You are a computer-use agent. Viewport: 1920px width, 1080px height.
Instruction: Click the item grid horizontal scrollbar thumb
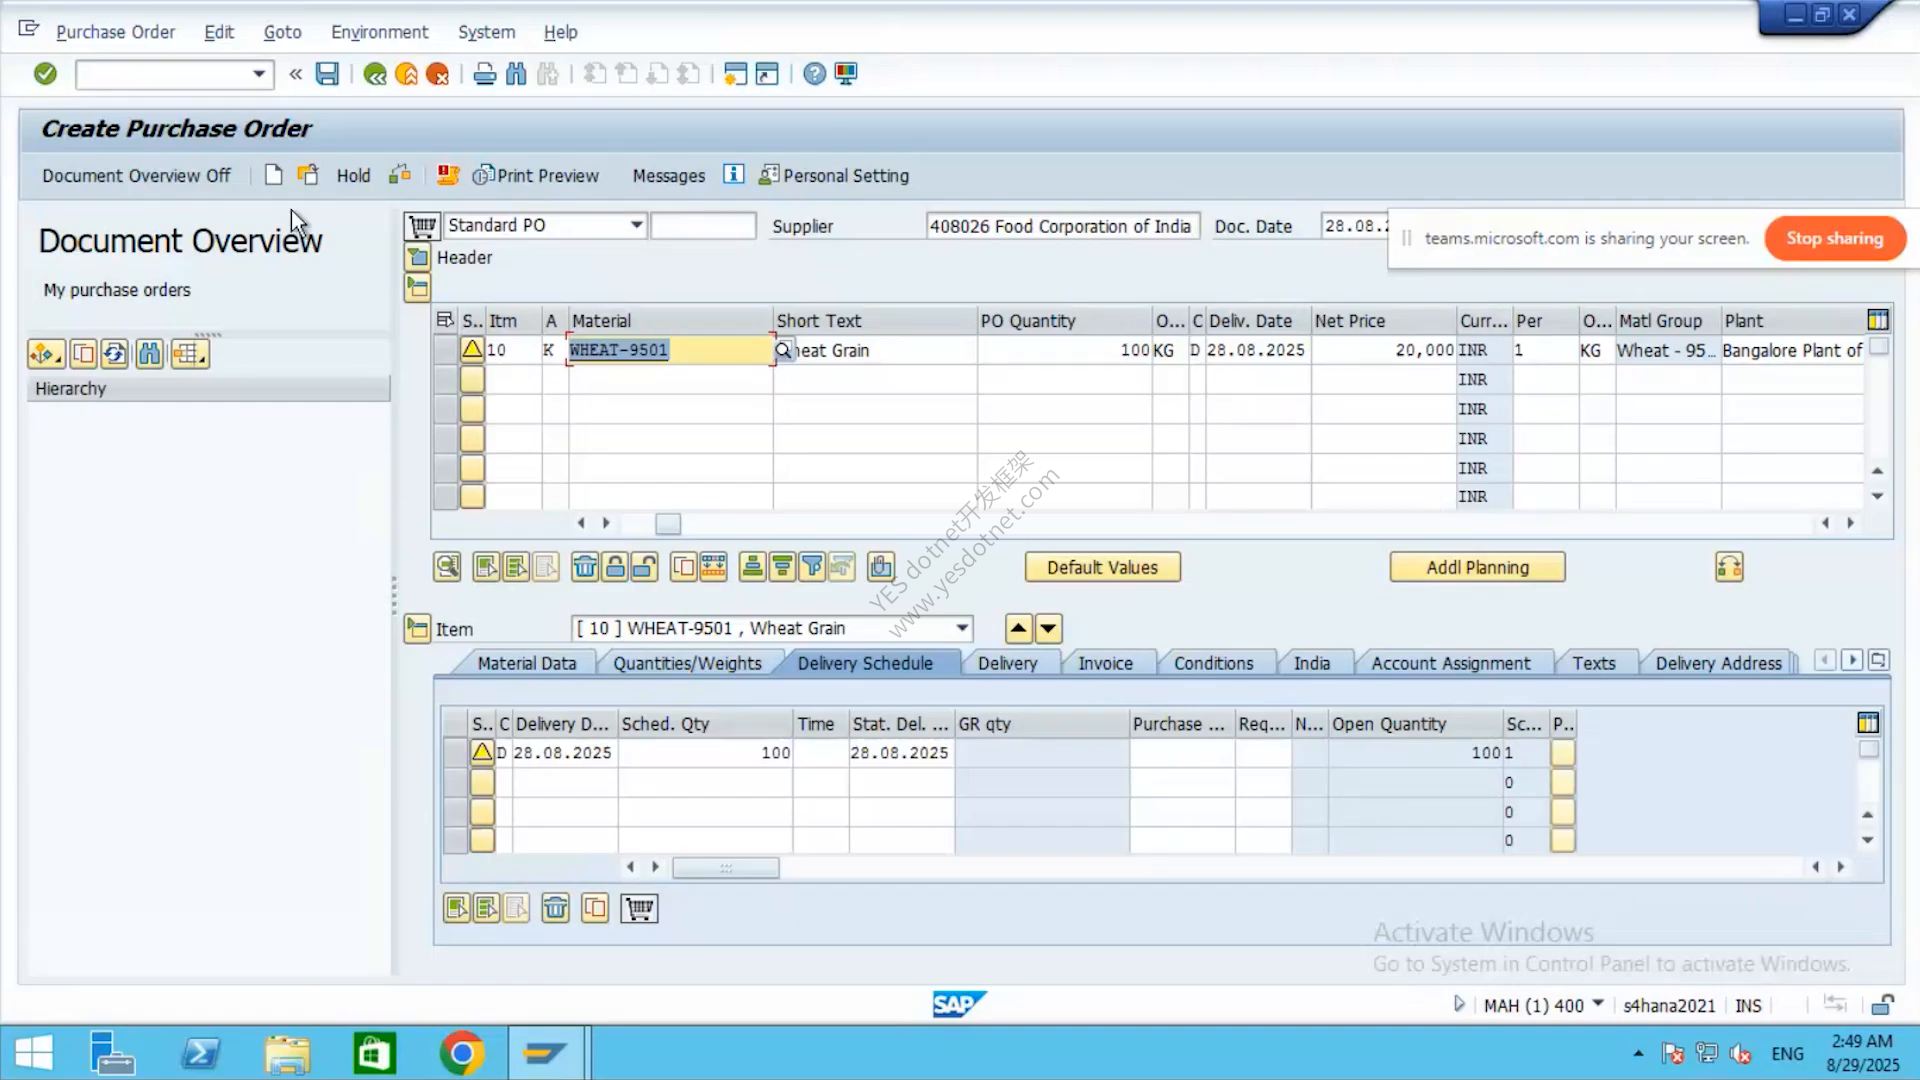coord(668,523)
